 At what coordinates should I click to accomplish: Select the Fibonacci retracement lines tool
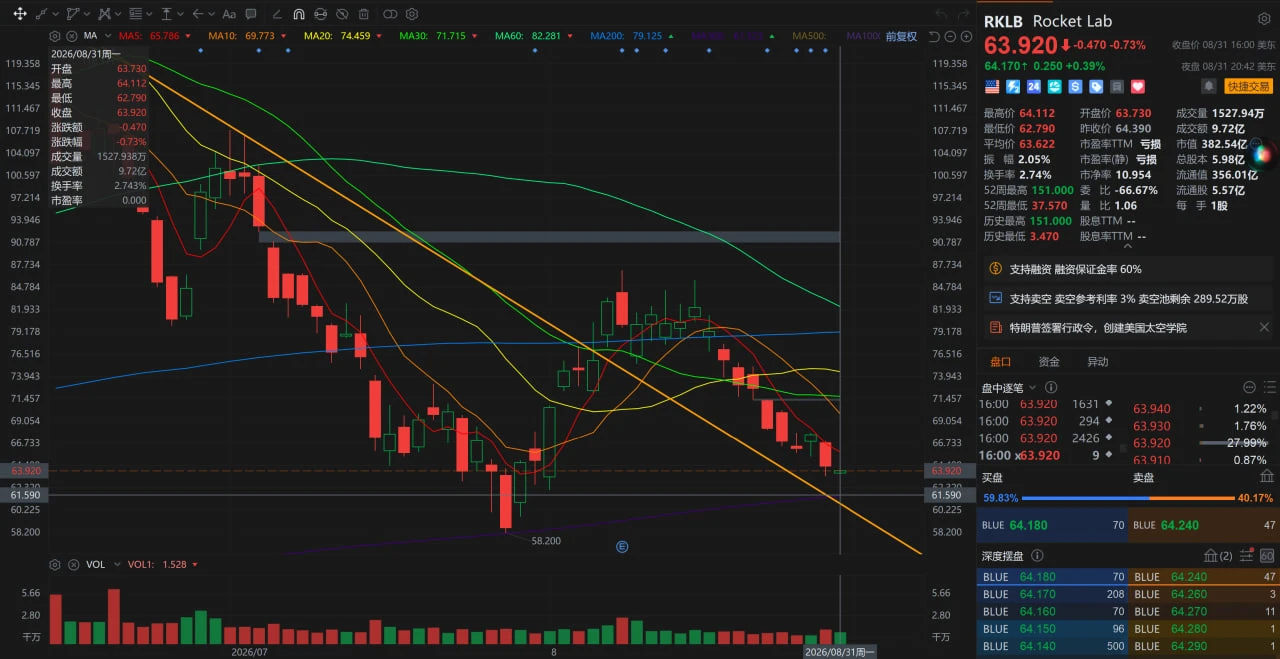(x=135, y=14)
